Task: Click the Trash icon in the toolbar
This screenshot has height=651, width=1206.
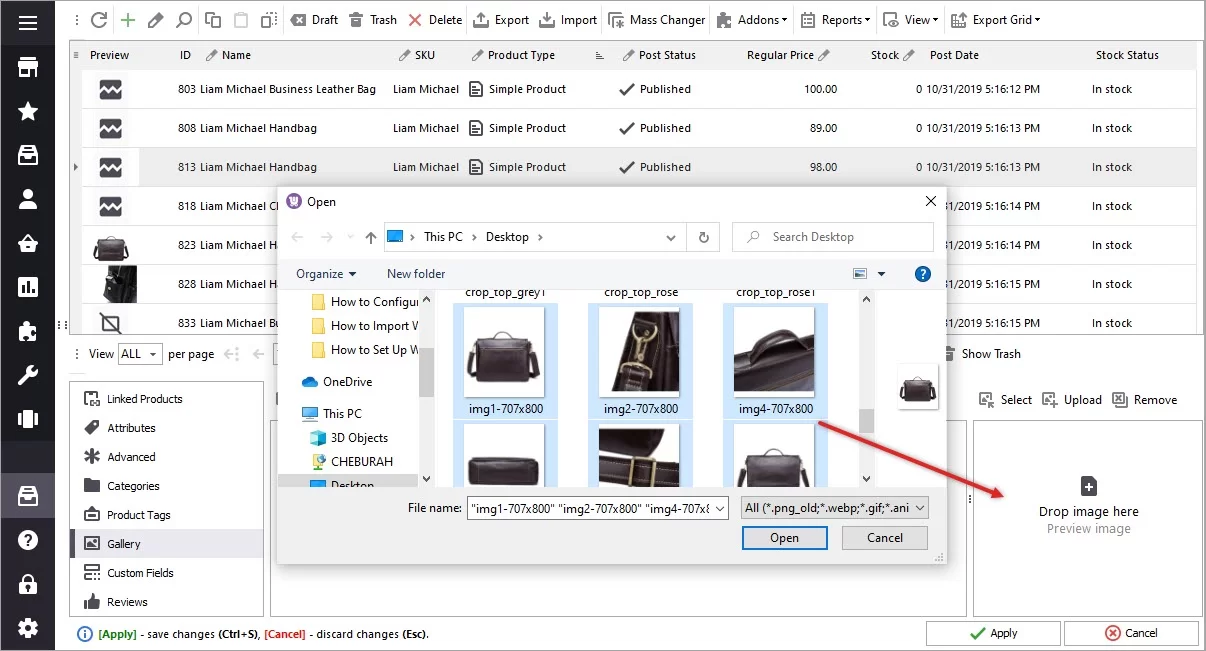Action: 370,19
